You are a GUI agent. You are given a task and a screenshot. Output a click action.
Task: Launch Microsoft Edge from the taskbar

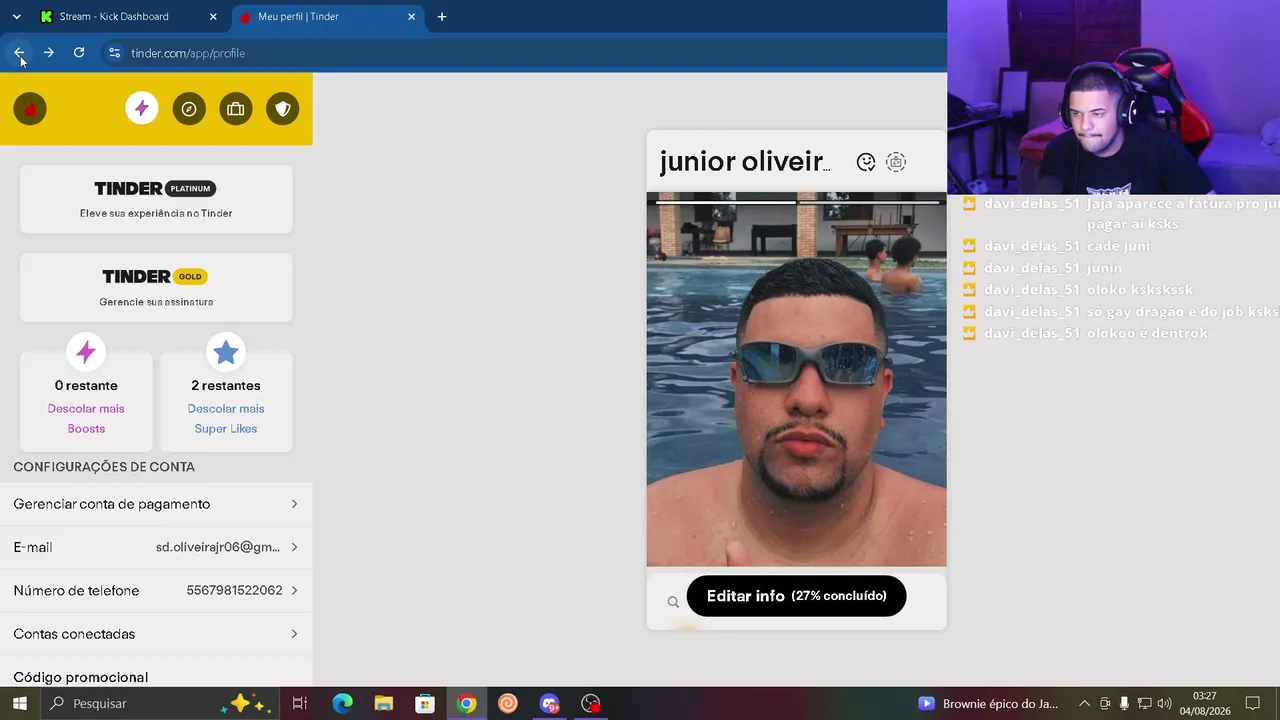[342, 704]
